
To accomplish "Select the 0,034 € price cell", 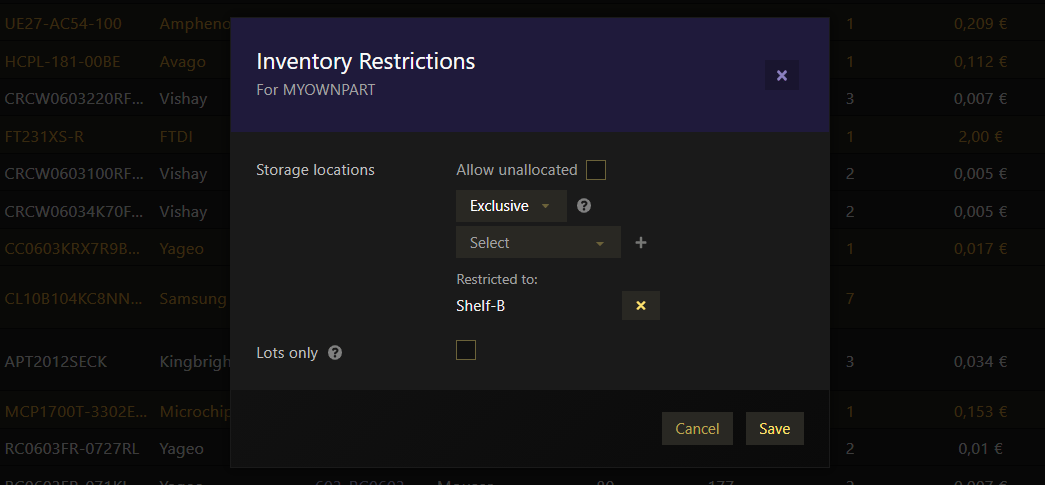I will [980, 362].
